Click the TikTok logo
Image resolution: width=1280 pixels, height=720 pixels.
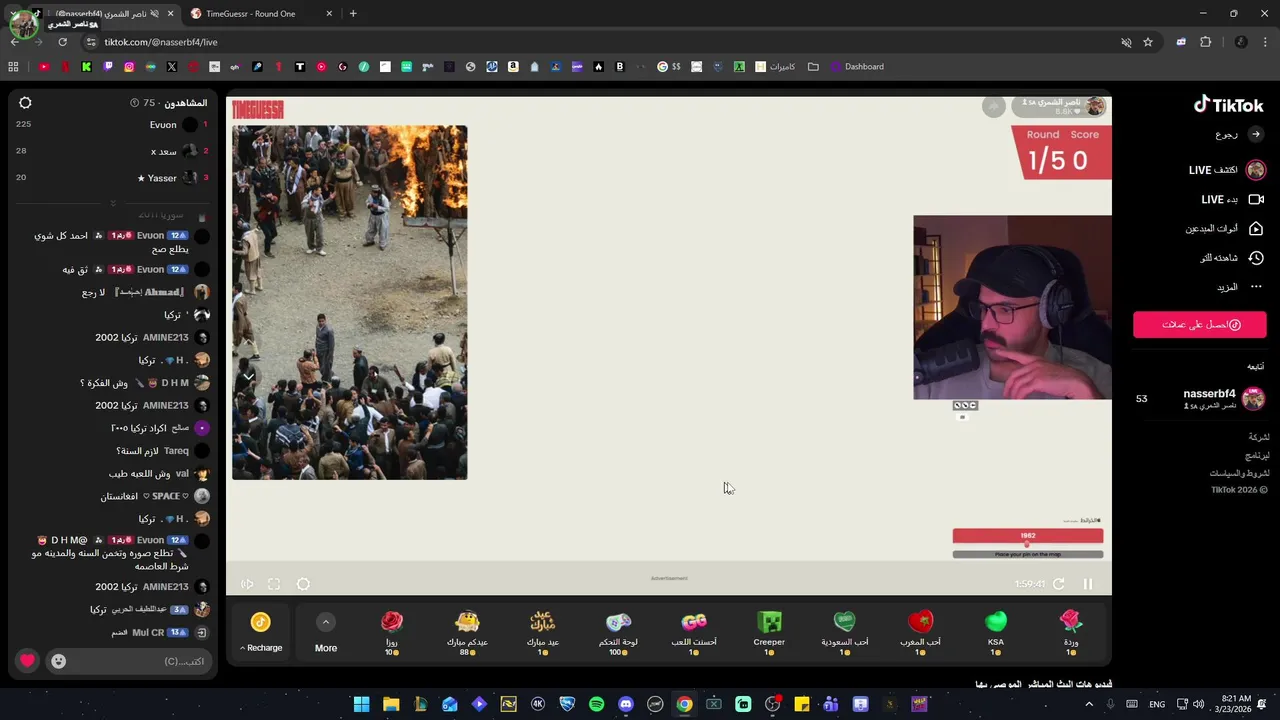pyautogui.click(x=1228, y=105)
